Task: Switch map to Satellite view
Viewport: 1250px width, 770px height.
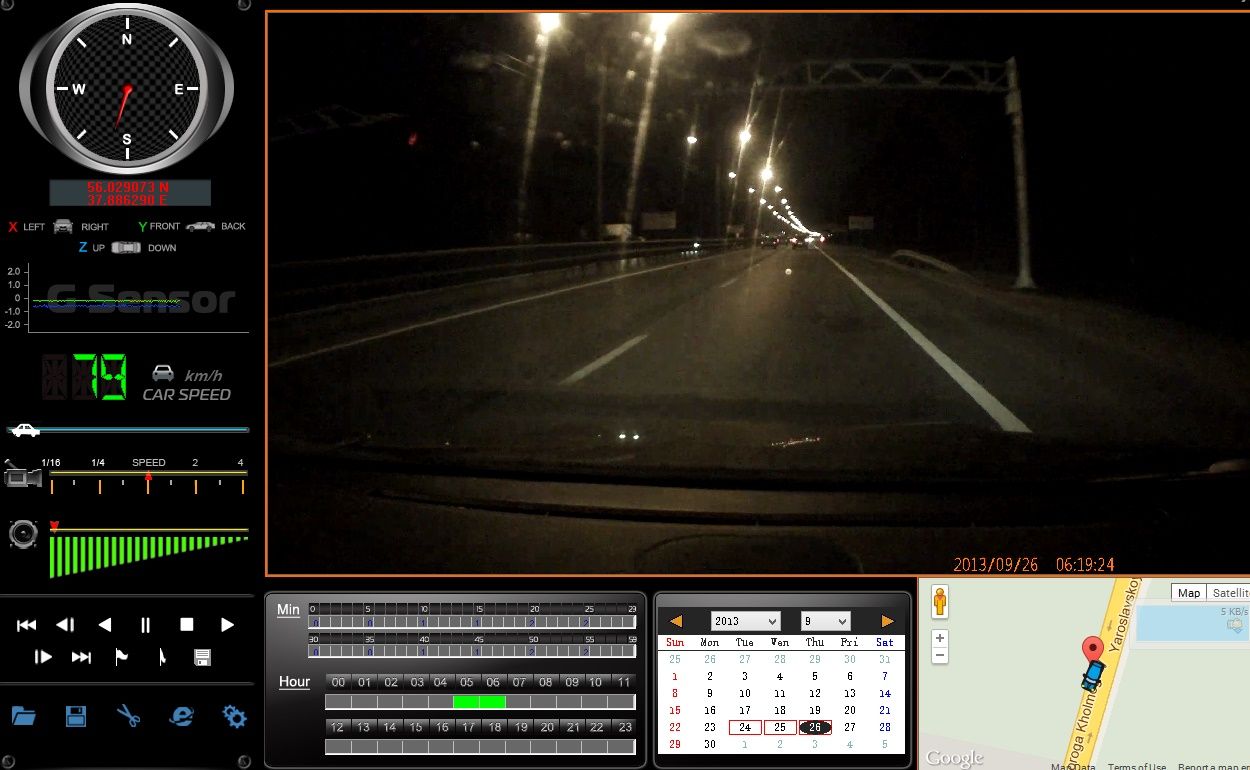Action: [x=1229, y=593]
